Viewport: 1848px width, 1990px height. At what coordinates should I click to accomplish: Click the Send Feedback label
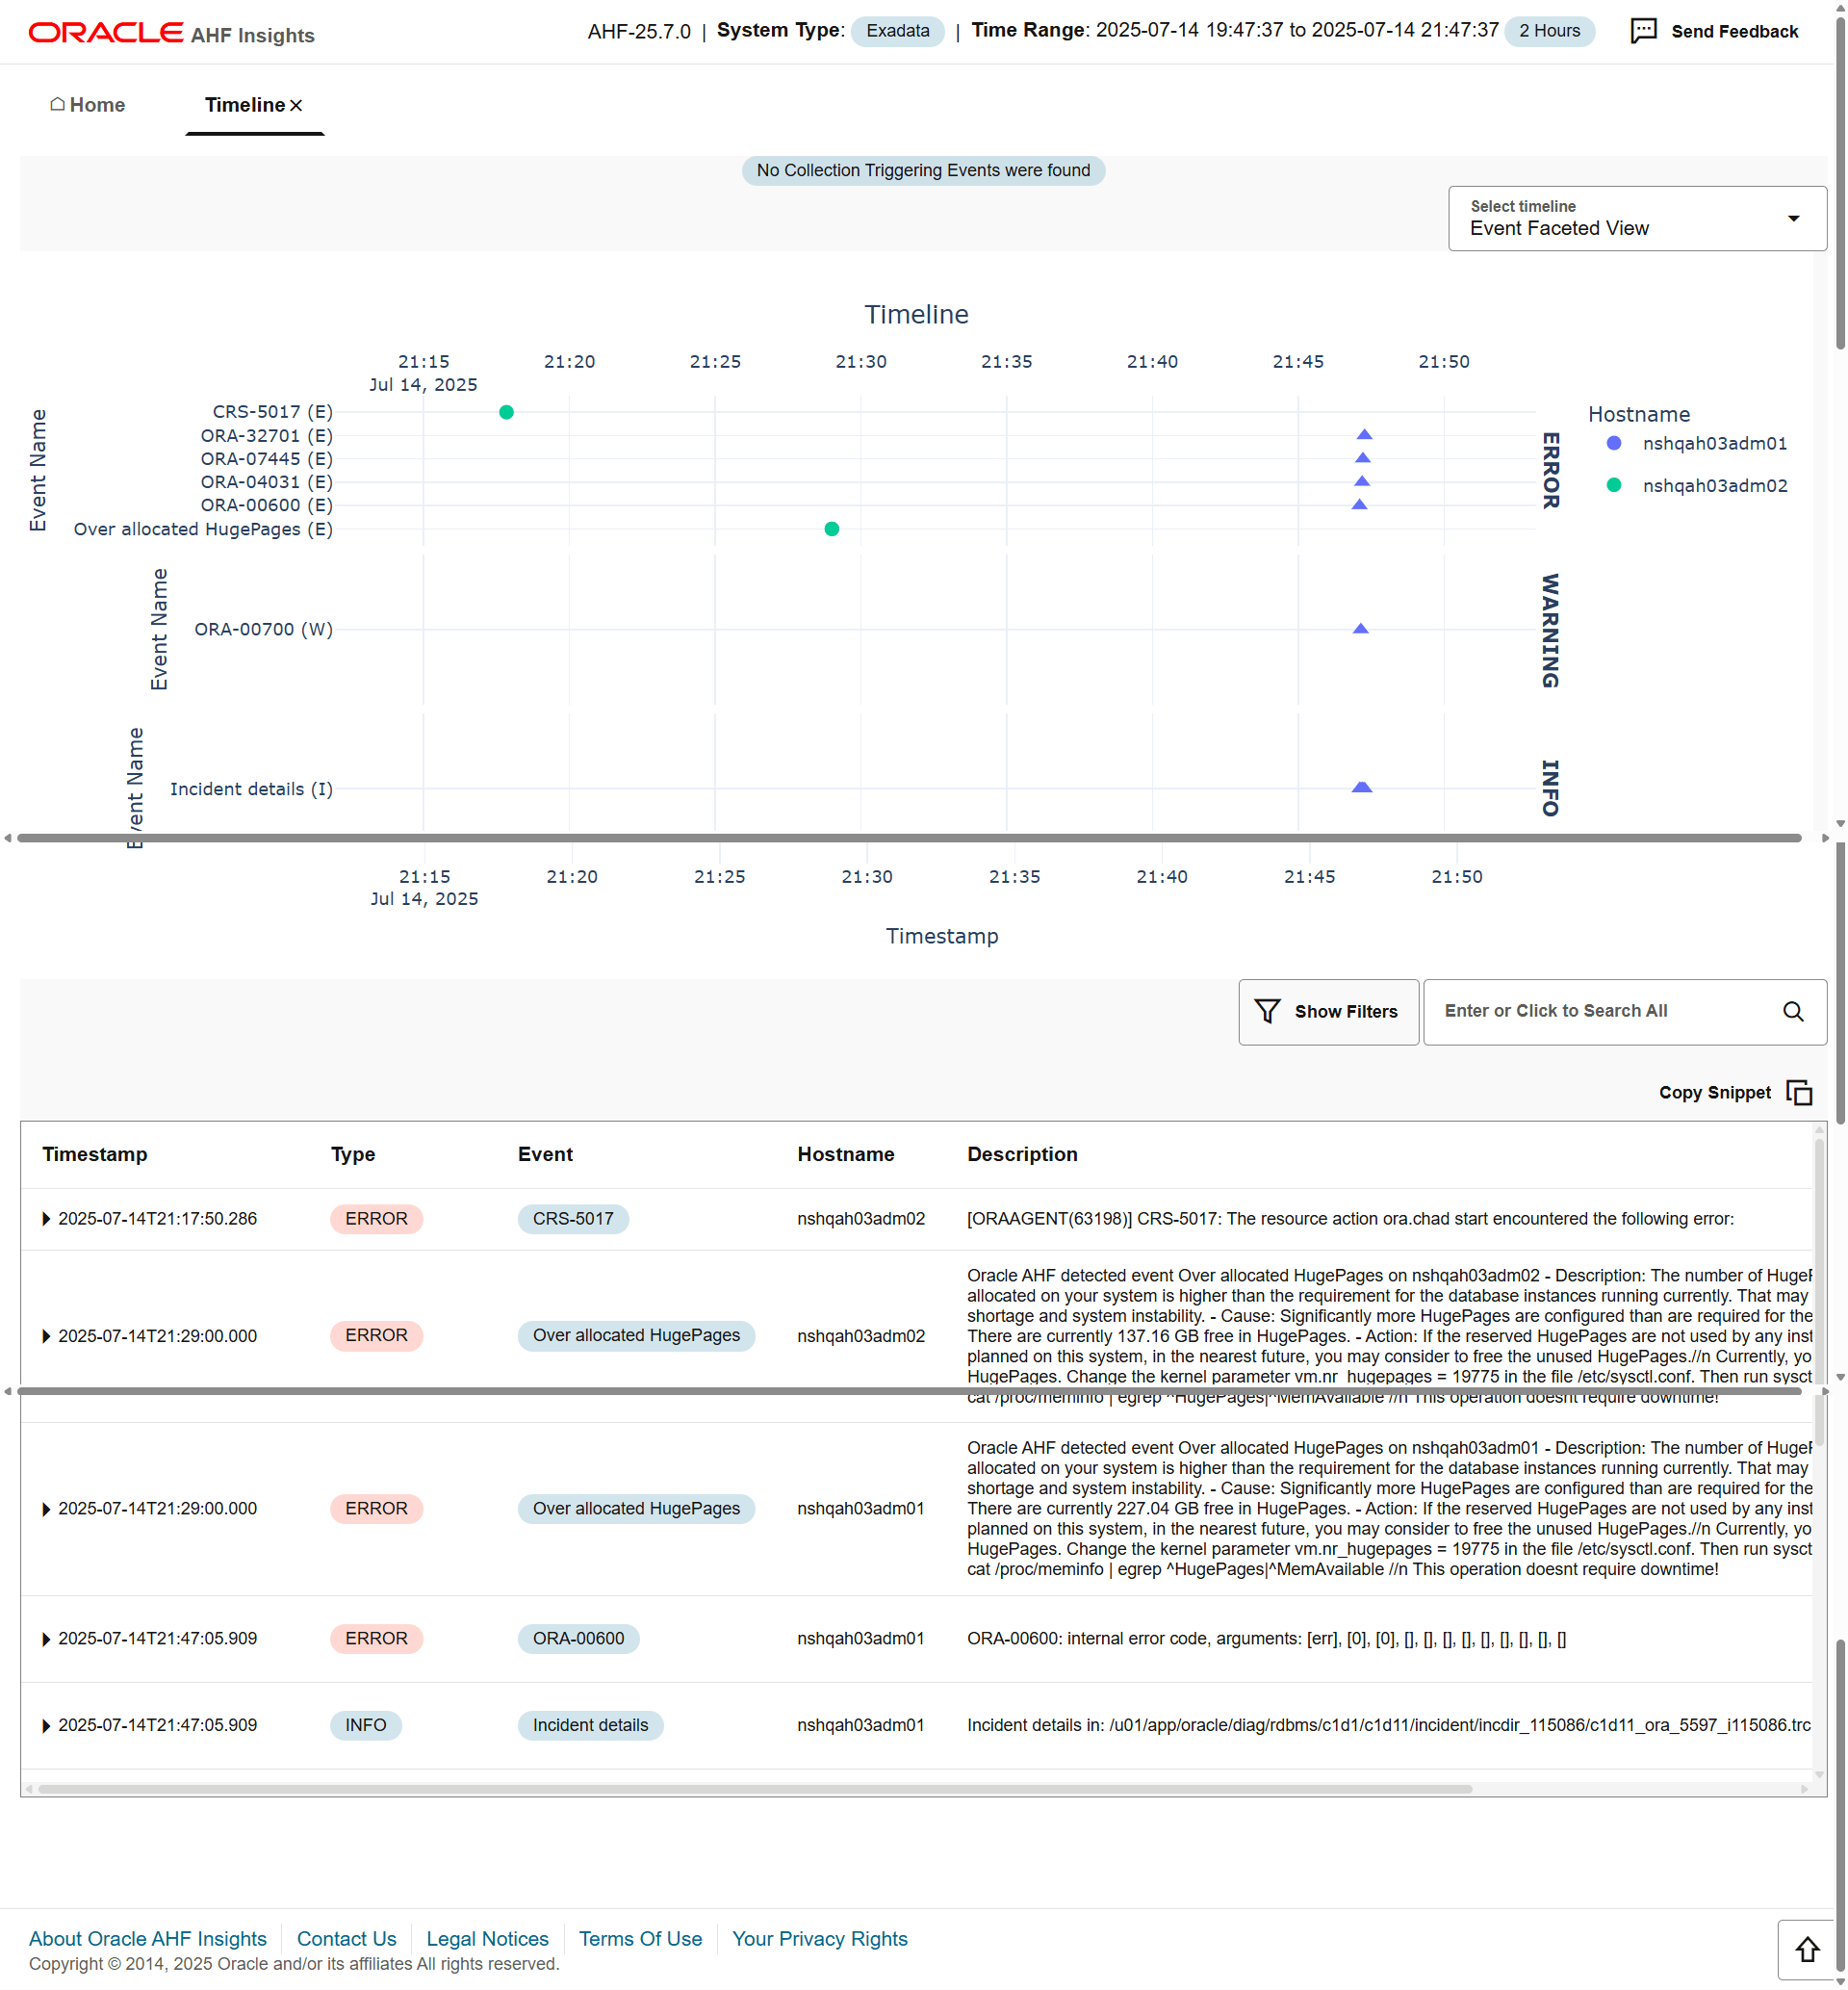1734,31
